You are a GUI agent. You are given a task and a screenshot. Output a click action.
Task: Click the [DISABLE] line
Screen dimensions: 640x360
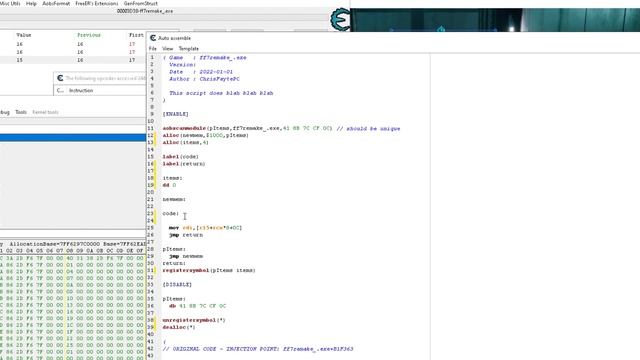point(177,284)
